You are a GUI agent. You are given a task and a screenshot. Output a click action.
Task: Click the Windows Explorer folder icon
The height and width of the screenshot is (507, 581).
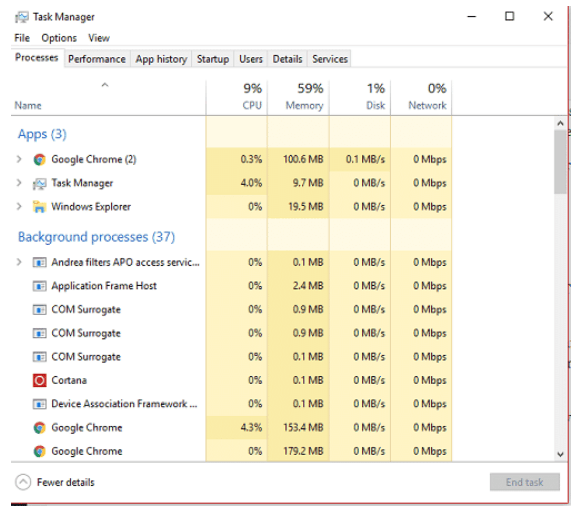(x=40, y=207)
